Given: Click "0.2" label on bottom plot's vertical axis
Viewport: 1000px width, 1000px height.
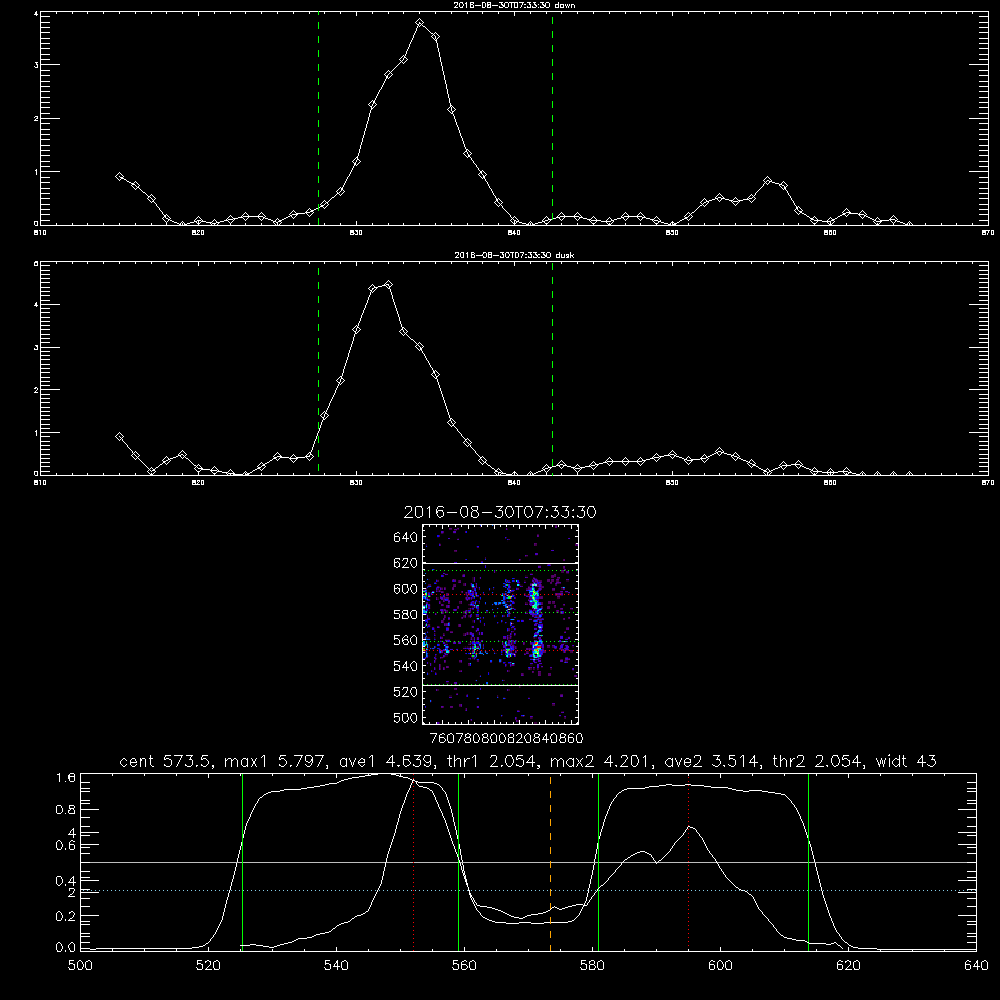Looking at the screenshot, I should pos(66,916).
